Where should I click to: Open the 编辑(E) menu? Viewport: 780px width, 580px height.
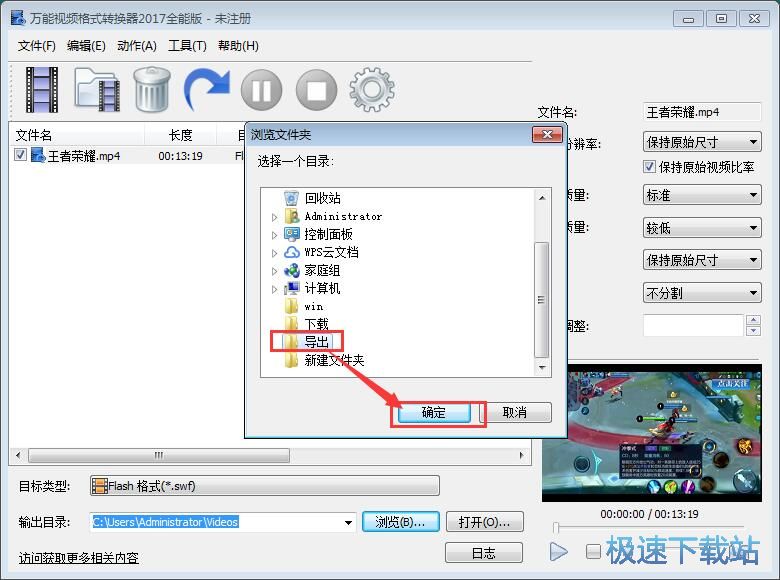pos(86,46)
